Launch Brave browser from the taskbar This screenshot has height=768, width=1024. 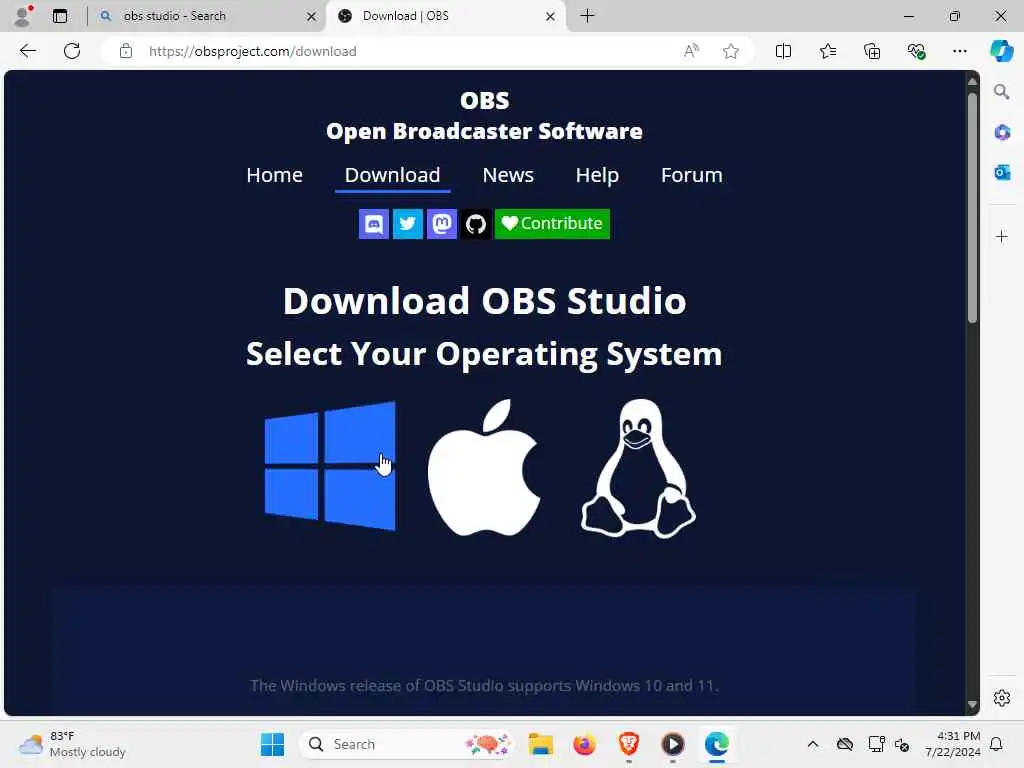click(x=628, y=744)
